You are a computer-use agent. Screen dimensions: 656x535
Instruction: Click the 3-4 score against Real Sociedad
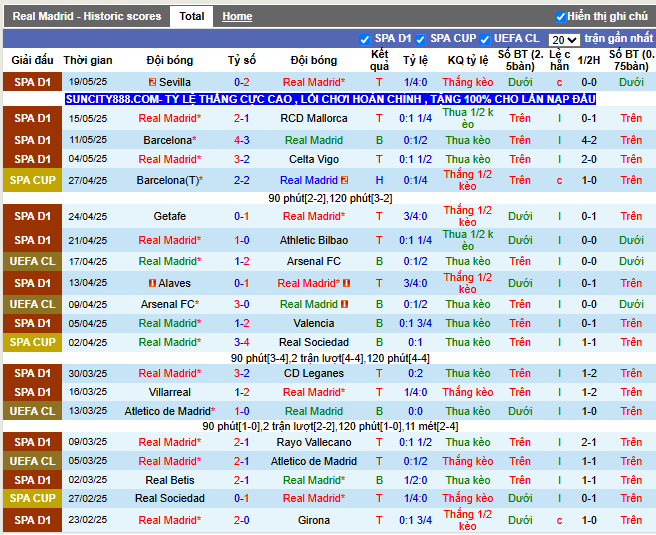click(x=242, y=342)
